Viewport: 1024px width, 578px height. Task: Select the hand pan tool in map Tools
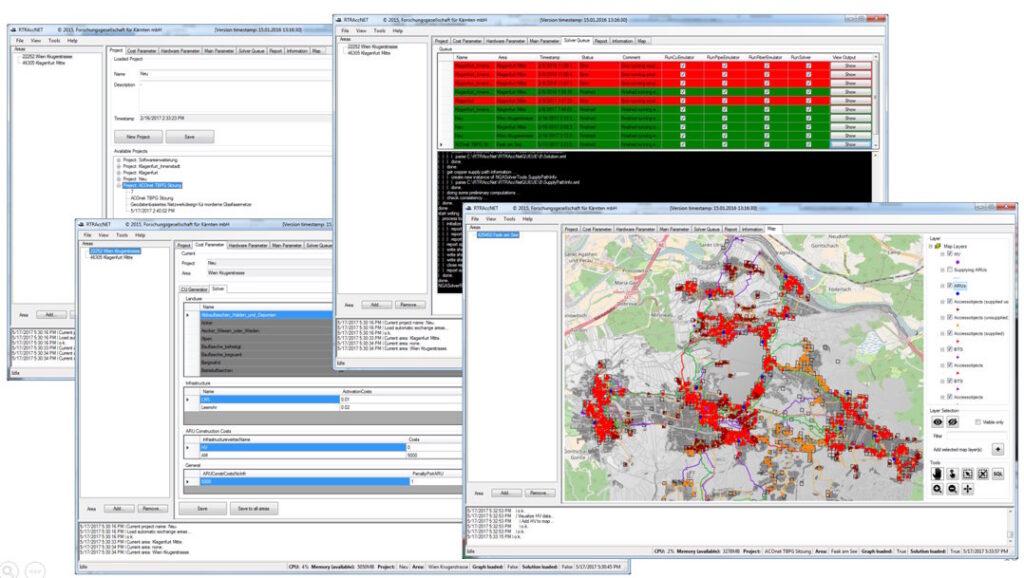coord(939,474)
